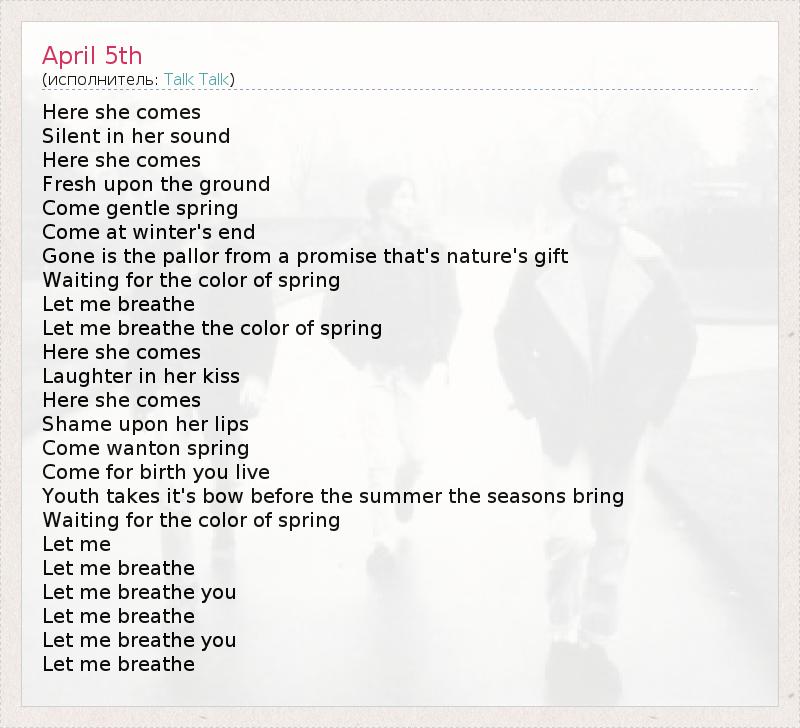The width and height of the screenshot is (800, 728).
Task: Click the 'Gone is the pallor' lyric line
Action: point(305,256)
